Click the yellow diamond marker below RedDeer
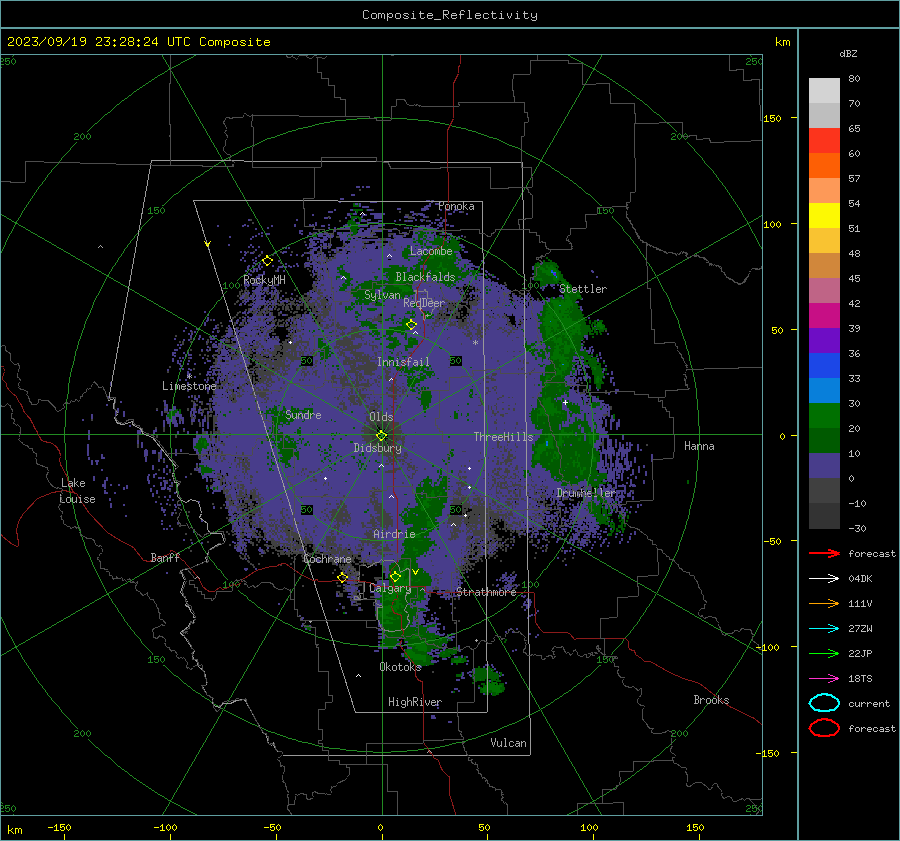The image size is (900, 841). click(411, 325)
